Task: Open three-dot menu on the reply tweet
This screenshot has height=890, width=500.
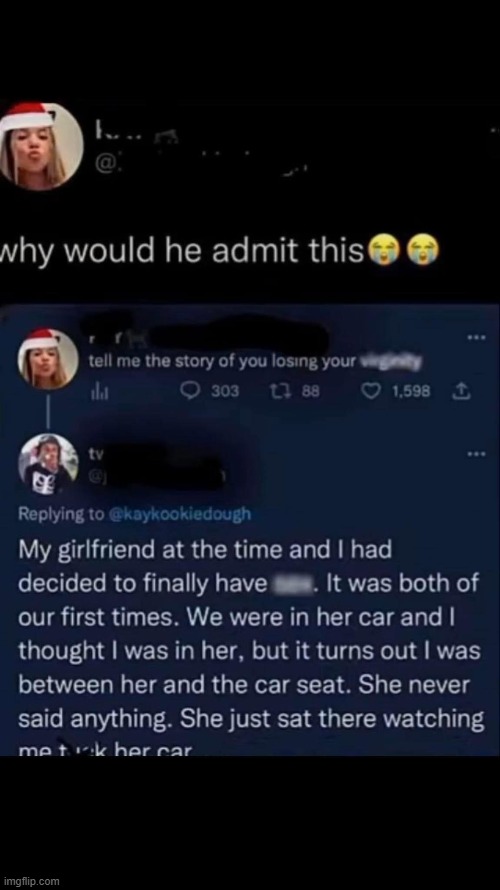Action: pos(473,455)
